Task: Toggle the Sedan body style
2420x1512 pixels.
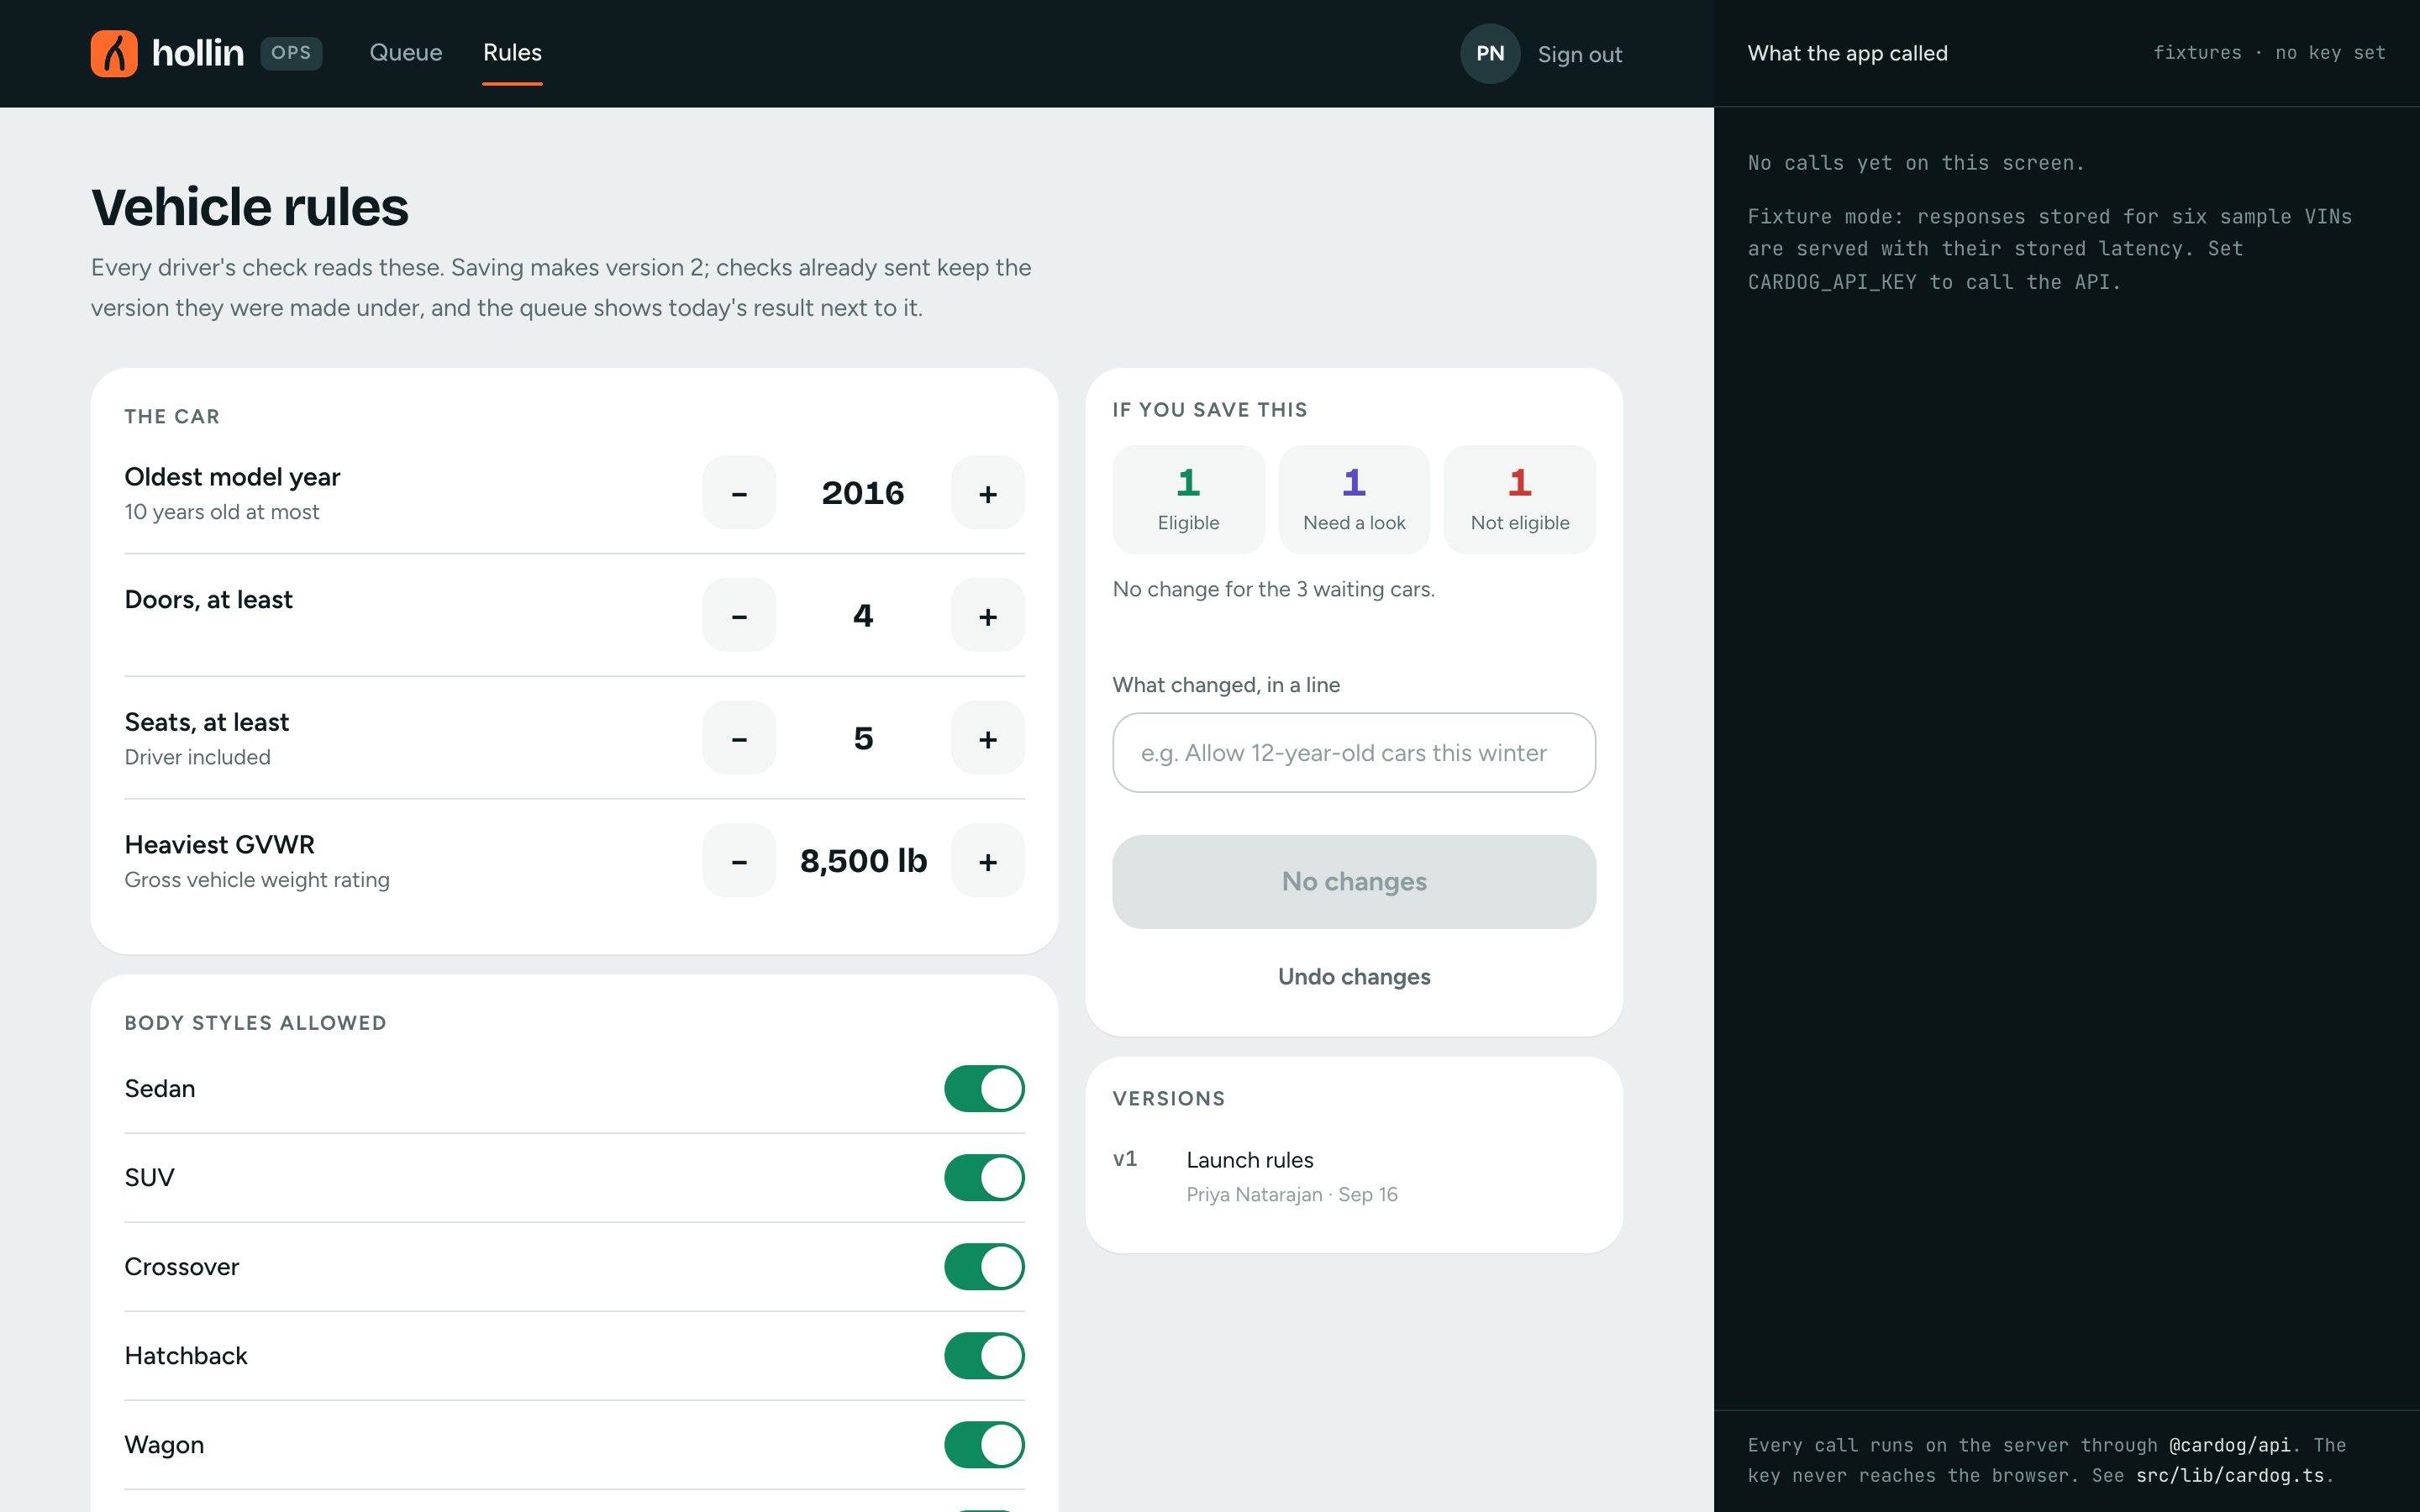Action: pyautogui.click(x=984, y=1089)
